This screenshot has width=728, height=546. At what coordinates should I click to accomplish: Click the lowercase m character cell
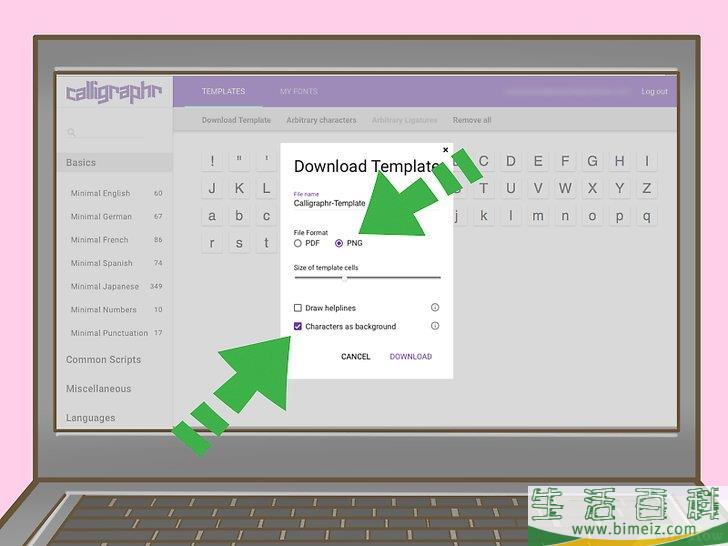538,216
